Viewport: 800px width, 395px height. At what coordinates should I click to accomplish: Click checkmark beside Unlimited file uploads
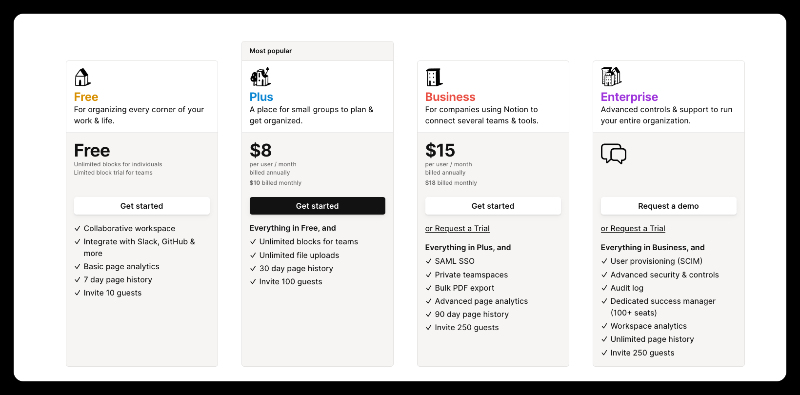[x=253, y=255]
